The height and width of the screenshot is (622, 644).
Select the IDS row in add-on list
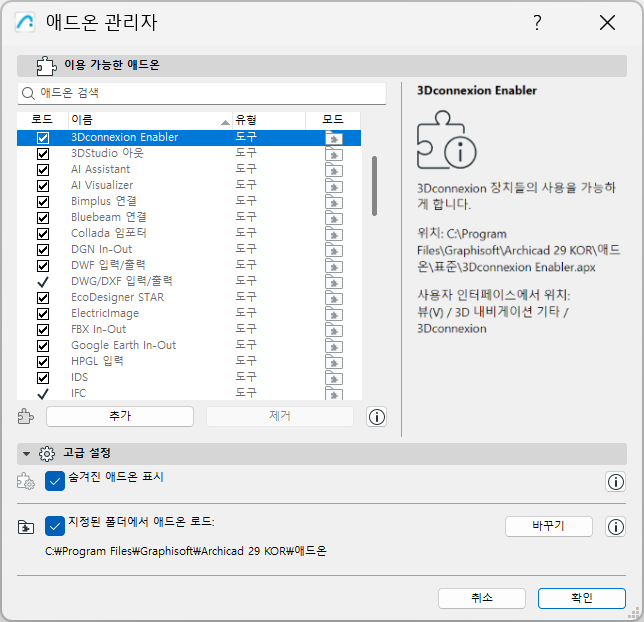click(x=189, y=378)
